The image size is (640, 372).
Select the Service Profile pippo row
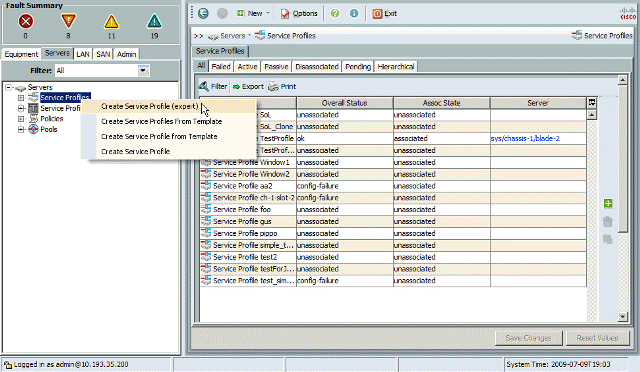point(393,234)
